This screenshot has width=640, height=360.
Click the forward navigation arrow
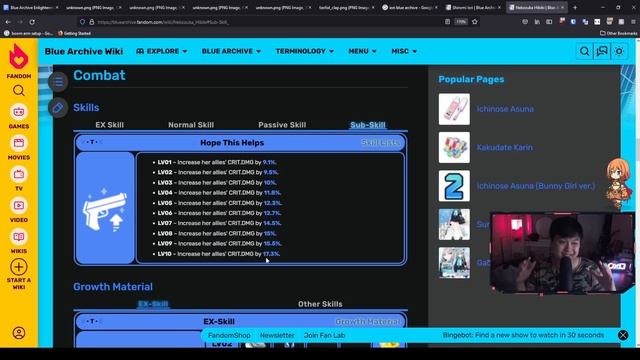pos(20,22)
